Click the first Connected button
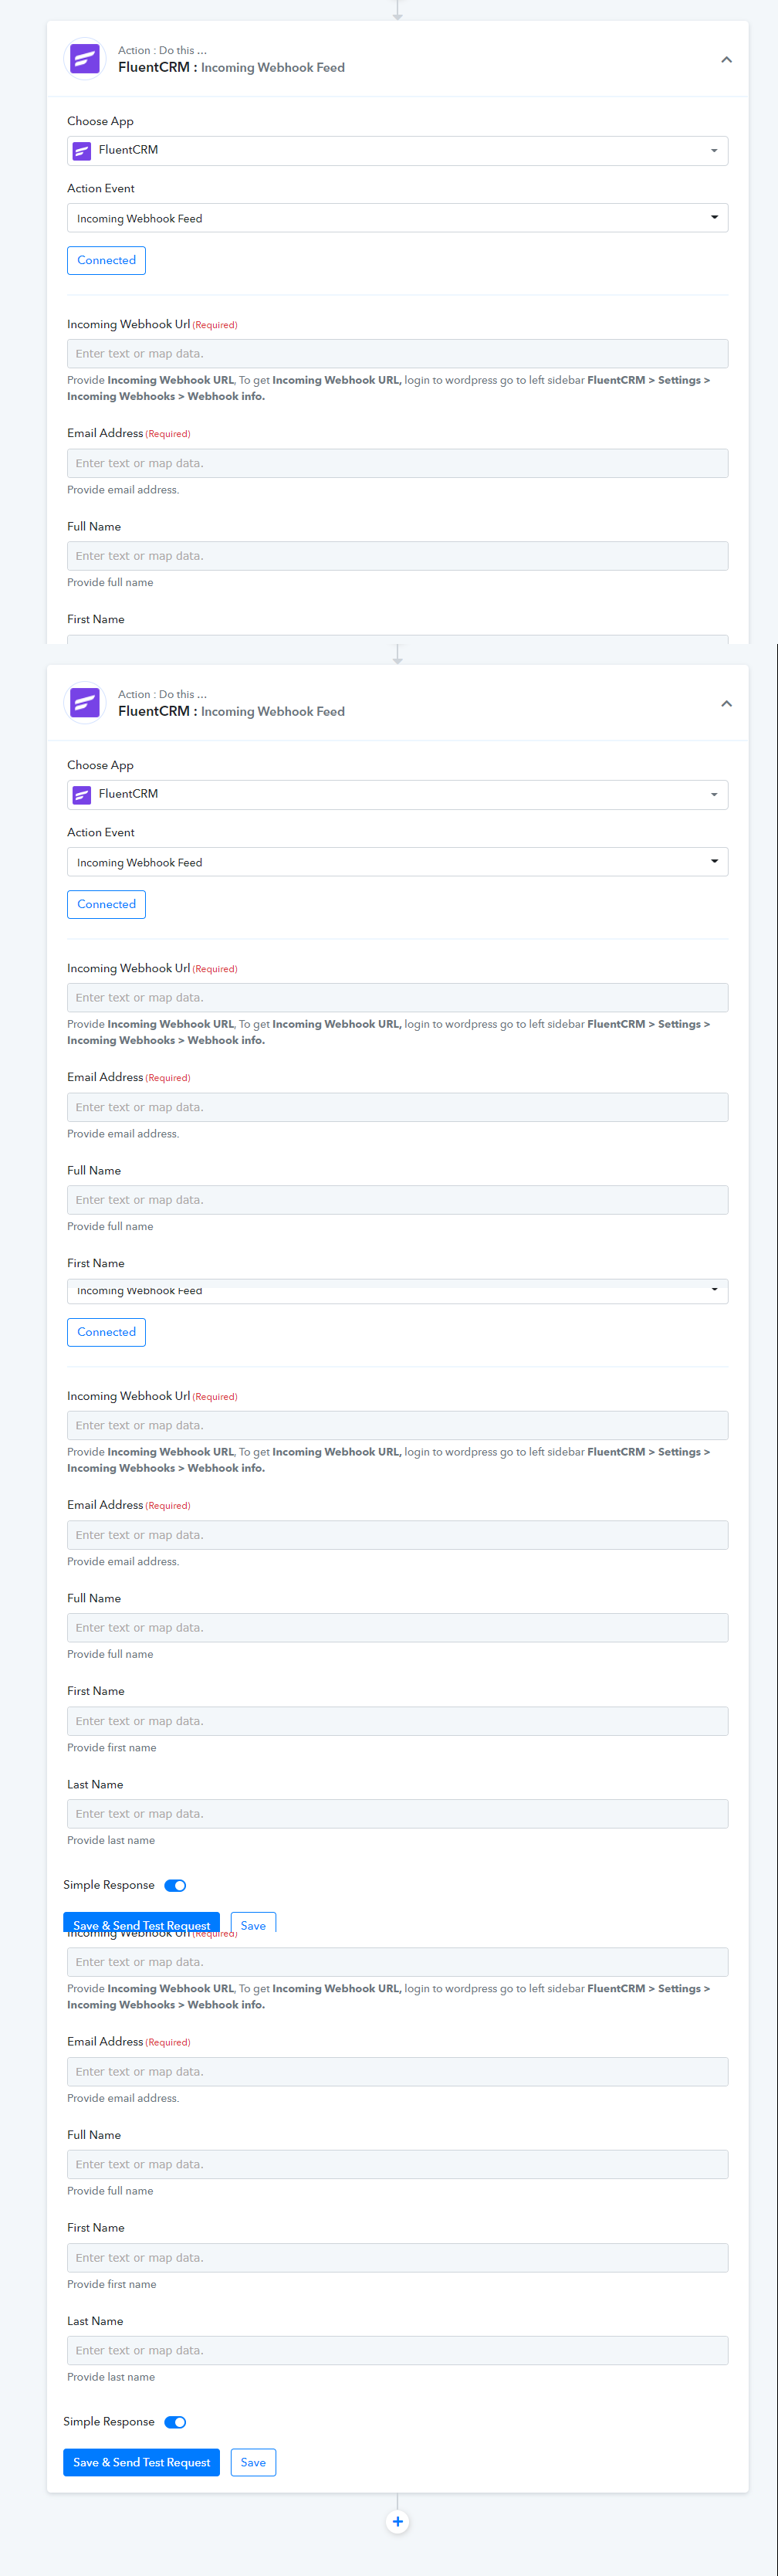Screen dimensions: 778x2576 (x=106, y=260)
